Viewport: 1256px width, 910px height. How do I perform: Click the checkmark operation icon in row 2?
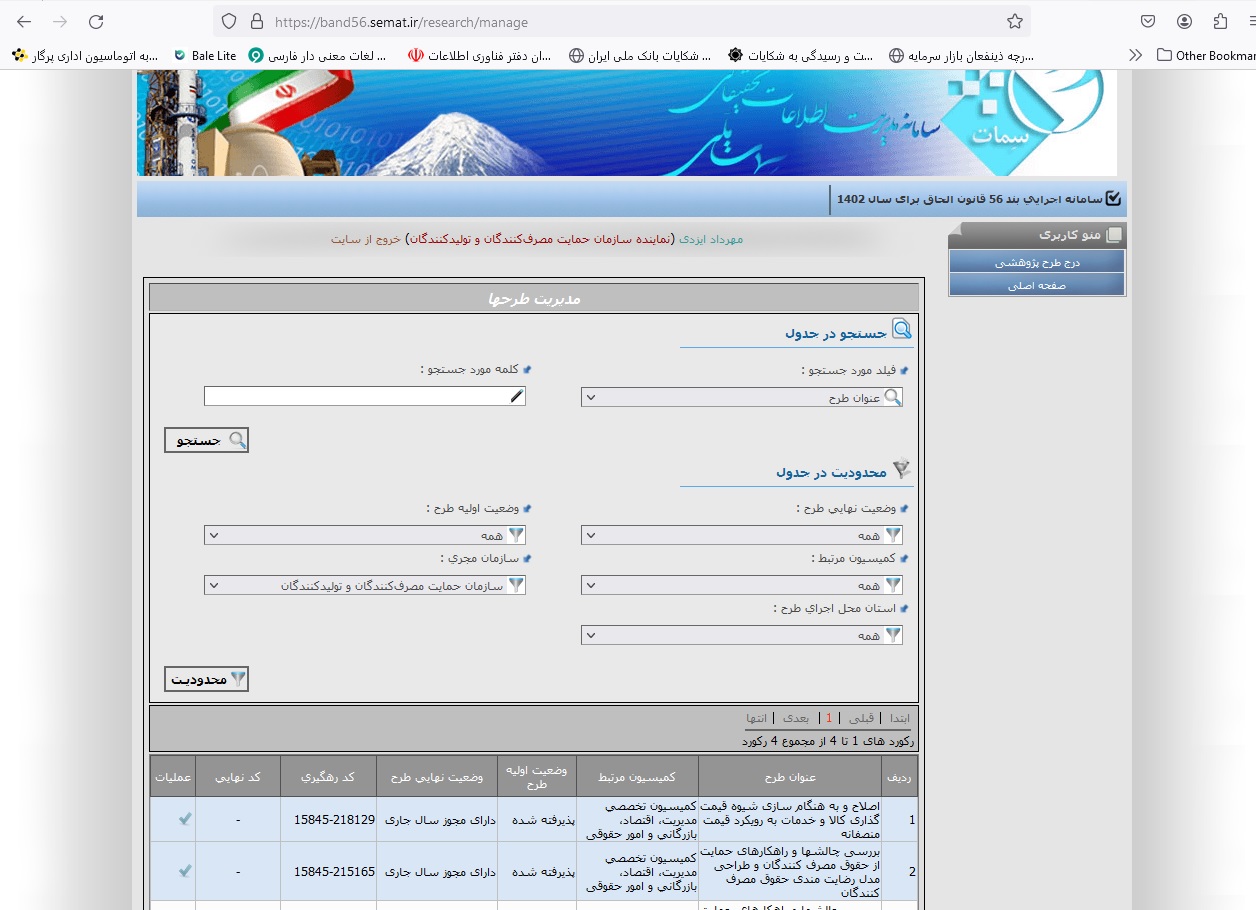click(x=185, y=871)
